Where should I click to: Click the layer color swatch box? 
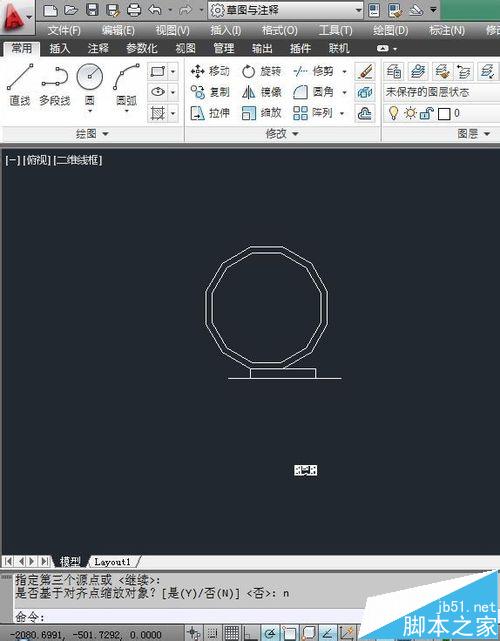point(444,114)
